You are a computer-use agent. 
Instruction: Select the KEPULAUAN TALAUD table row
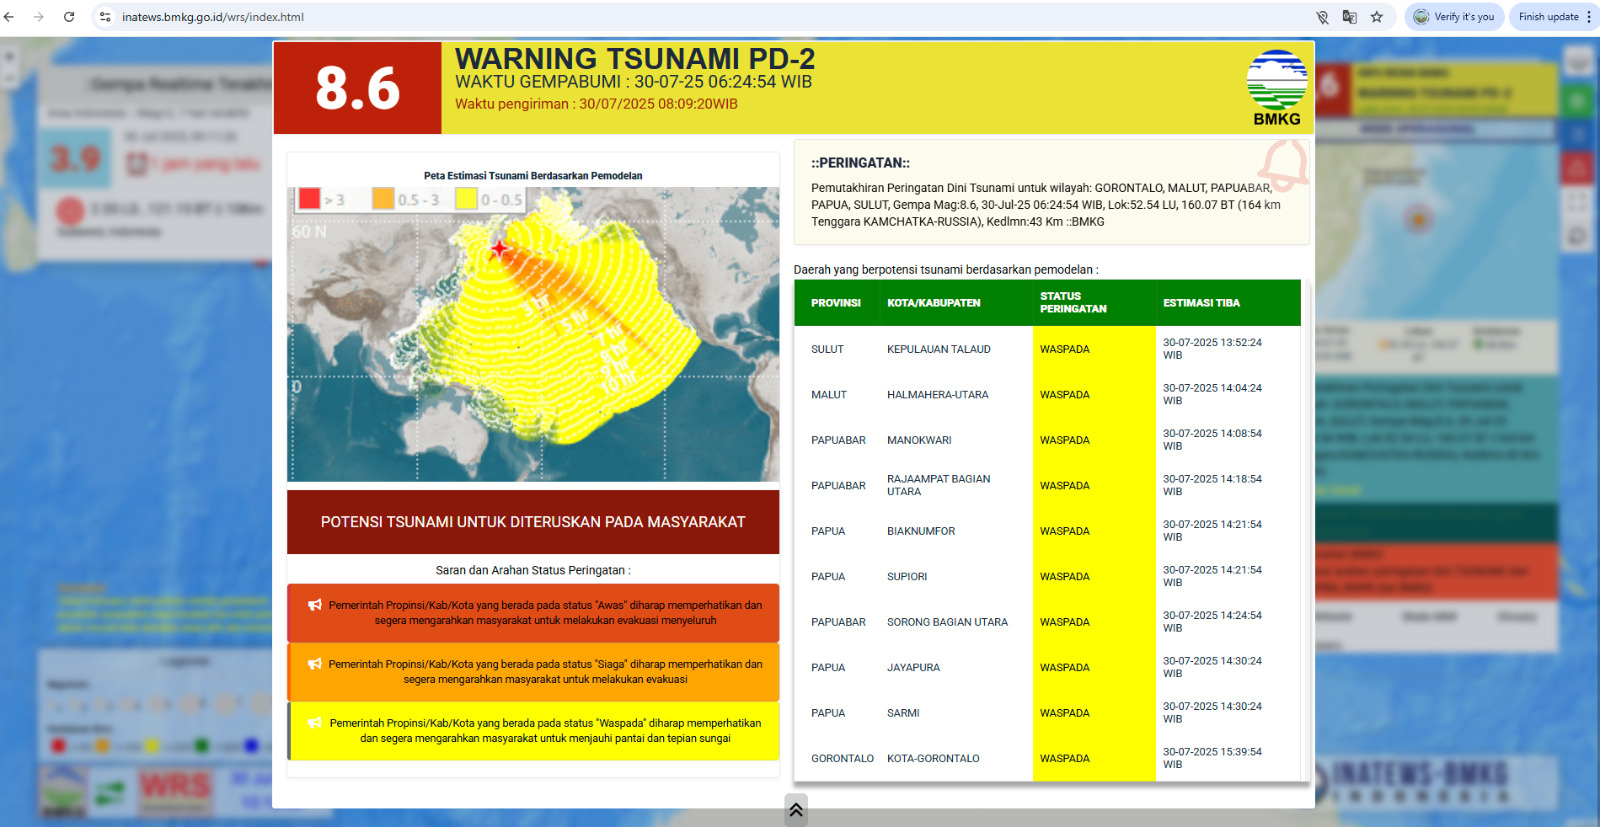938,349
